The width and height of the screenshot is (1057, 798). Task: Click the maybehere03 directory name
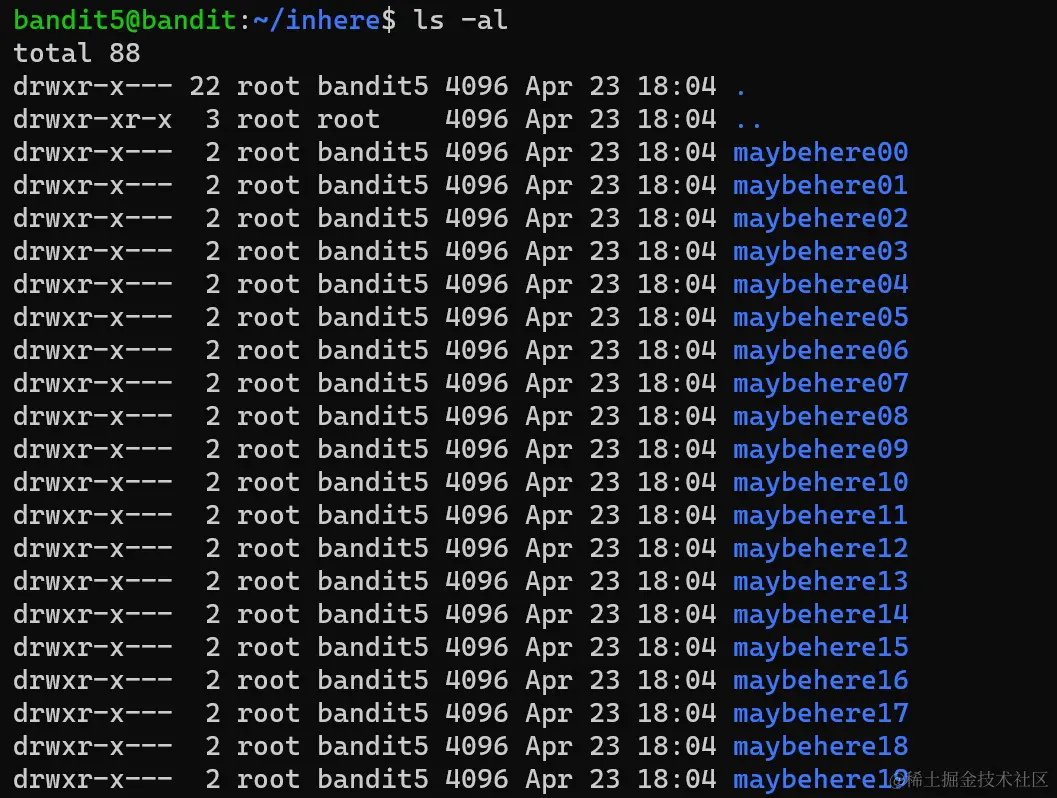(820, 251)
